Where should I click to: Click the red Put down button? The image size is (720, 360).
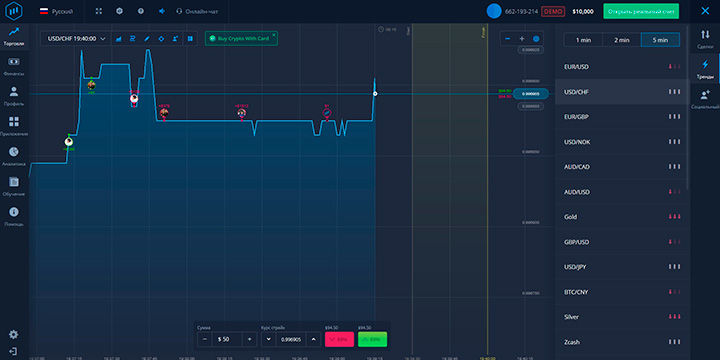point(339,339)
